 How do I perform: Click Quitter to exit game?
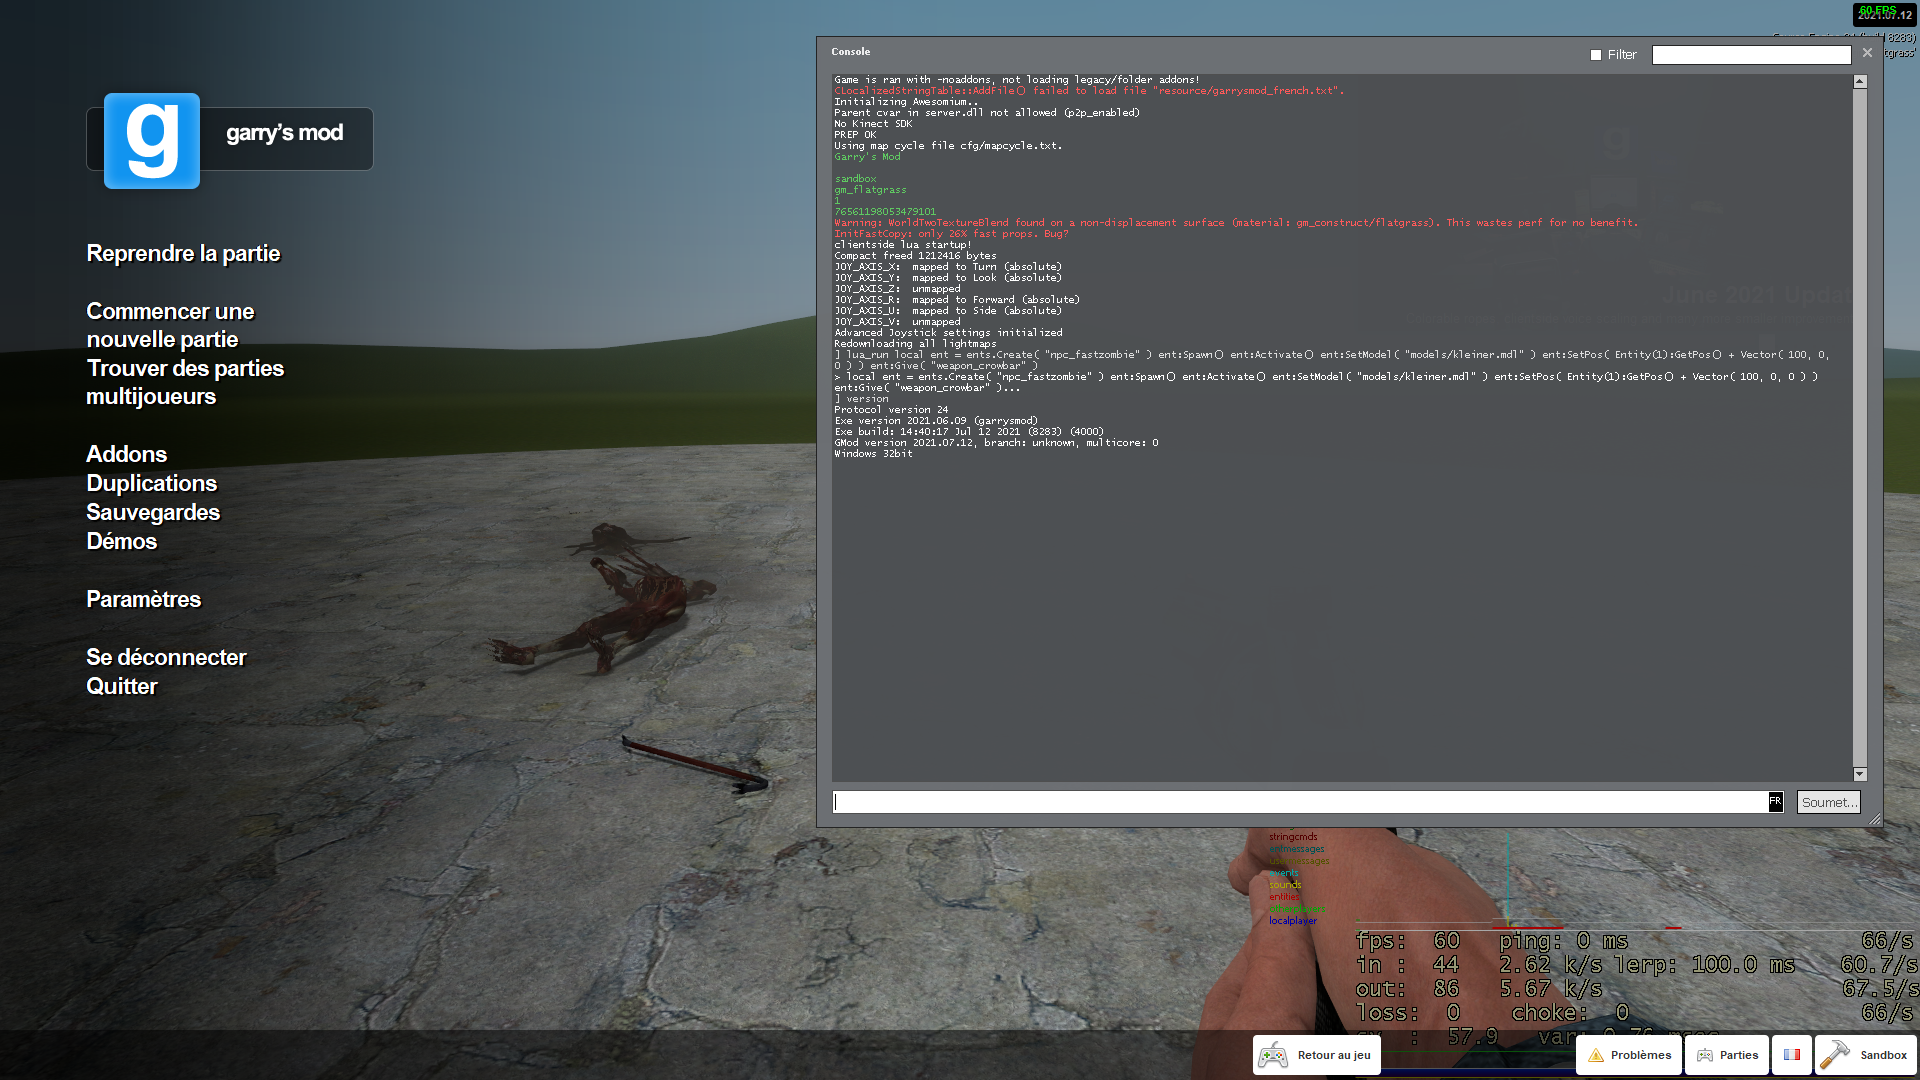121,687
